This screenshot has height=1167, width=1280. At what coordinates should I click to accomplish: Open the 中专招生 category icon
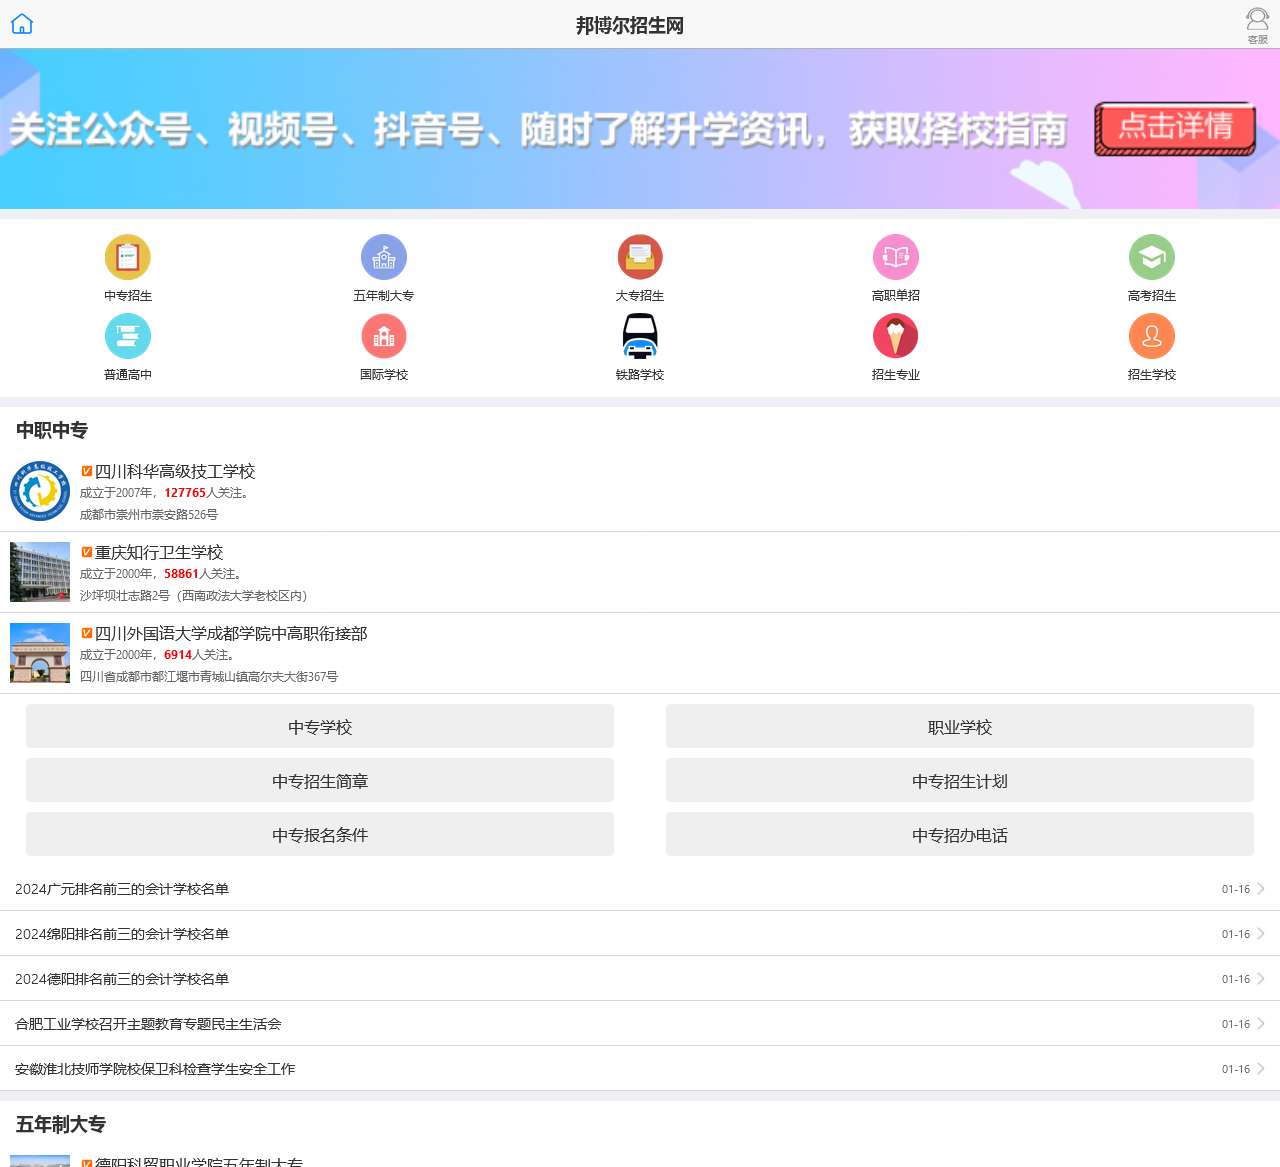[x=128, y=258]
